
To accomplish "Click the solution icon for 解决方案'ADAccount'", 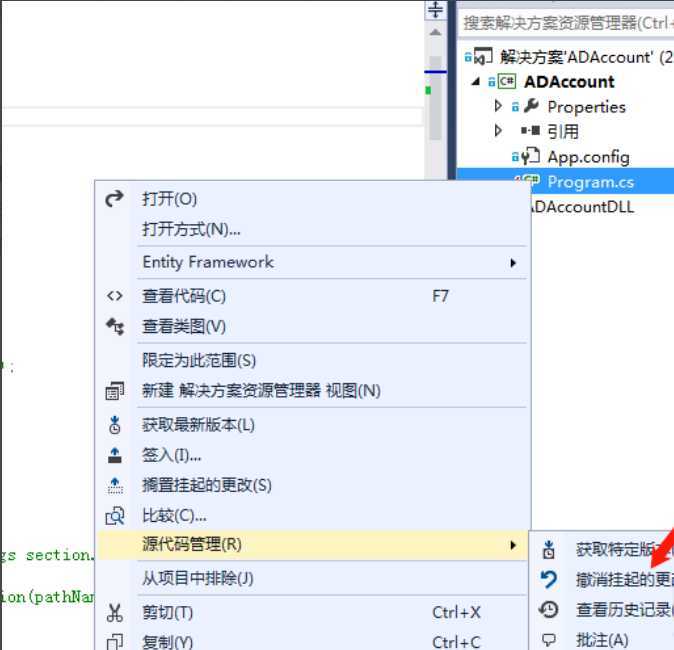I will pyautogui.click(x=483, y=56).
